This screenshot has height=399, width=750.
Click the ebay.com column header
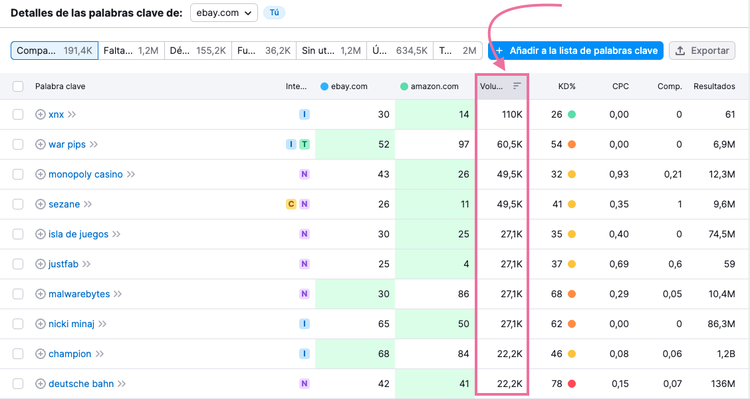point(344,86)
